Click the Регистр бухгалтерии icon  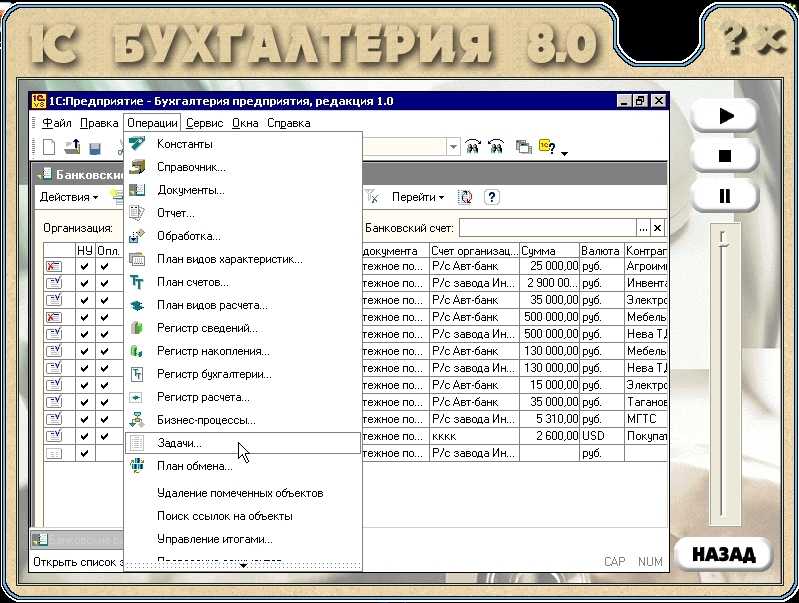tap(137, 374)
